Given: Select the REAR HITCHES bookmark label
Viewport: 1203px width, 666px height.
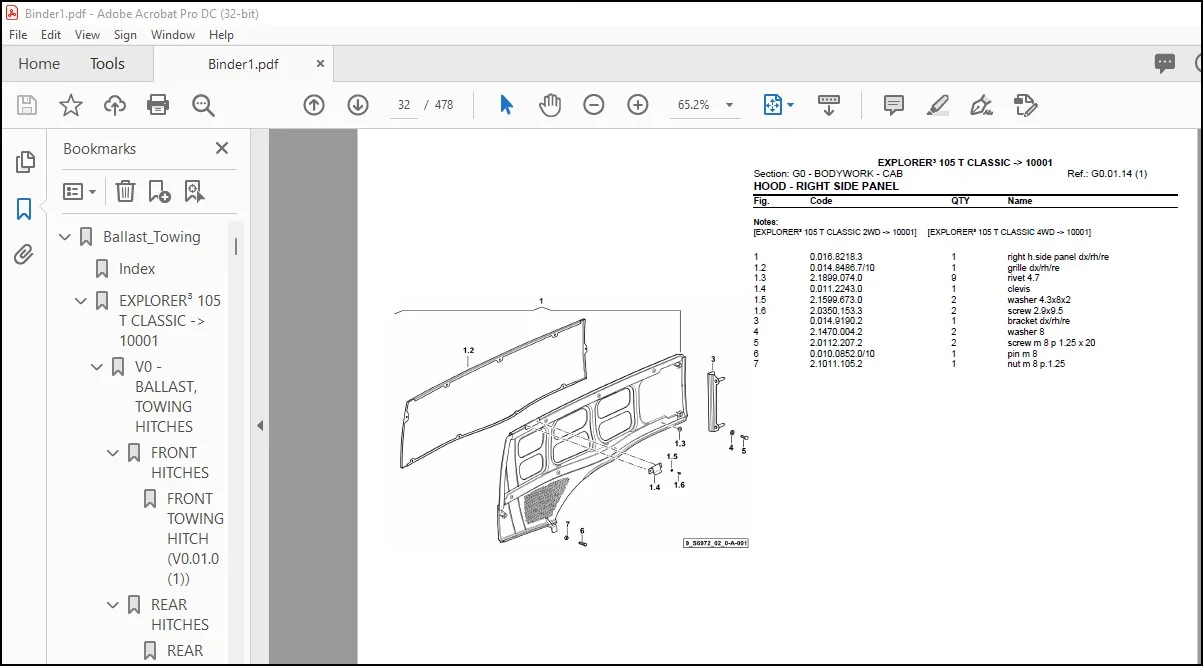Looking at the screenshot, I should point(180,615).
